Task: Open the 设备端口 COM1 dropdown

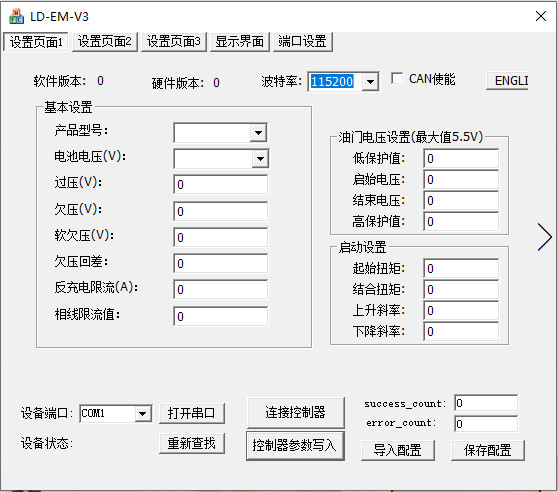Action: pyautogui.click(x=142, y=414)
